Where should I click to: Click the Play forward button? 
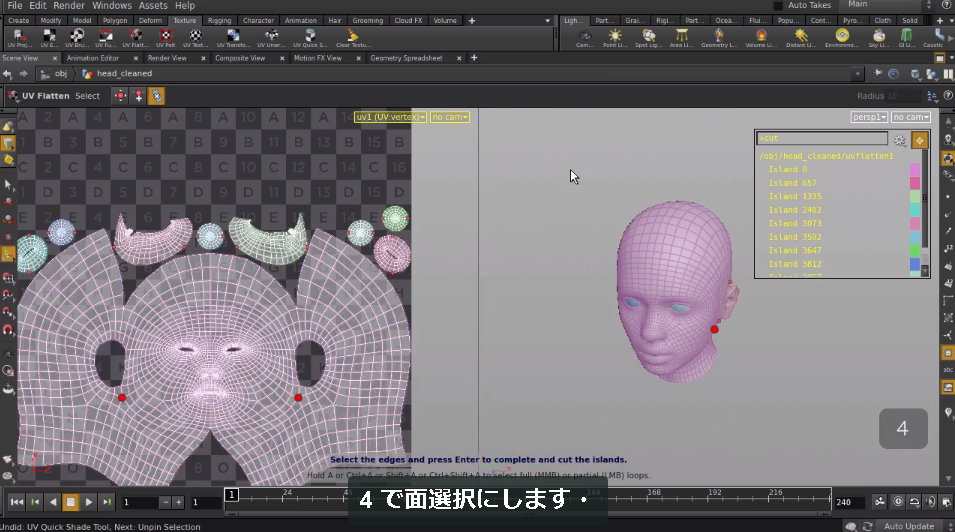click(89, 502)
